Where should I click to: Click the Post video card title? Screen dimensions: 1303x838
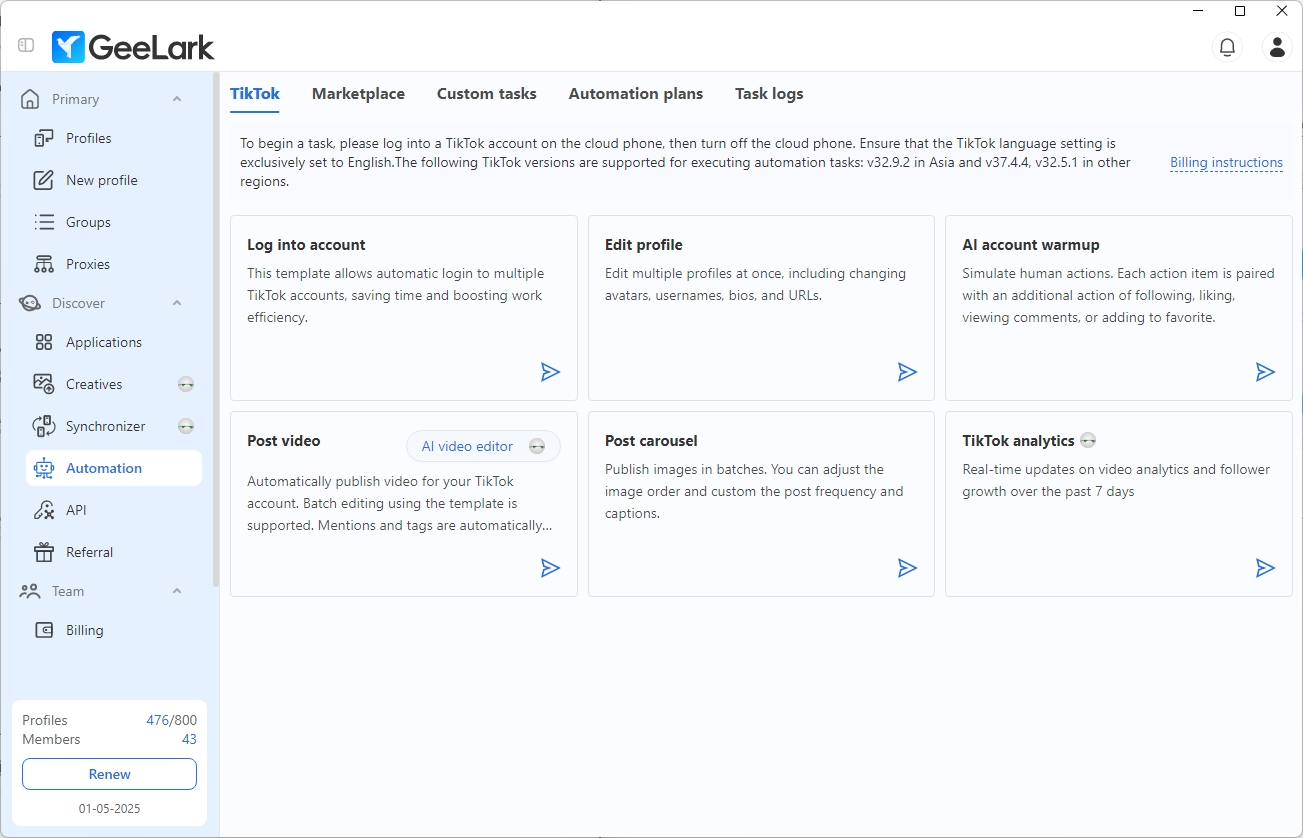tap(284, 440)
